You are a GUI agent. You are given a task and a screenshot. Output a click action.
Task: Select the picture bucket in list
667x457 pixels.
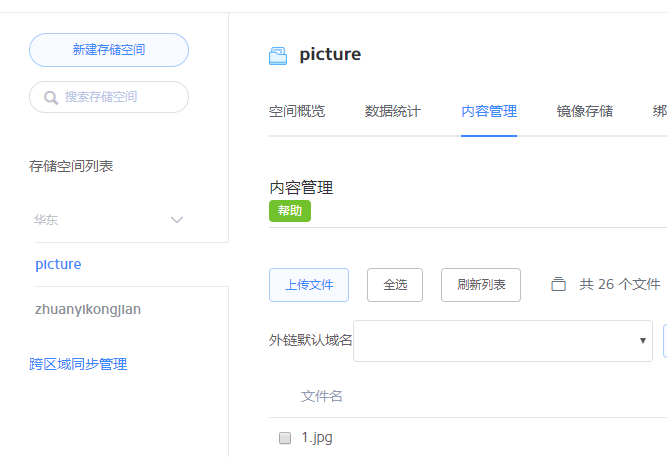58,264
